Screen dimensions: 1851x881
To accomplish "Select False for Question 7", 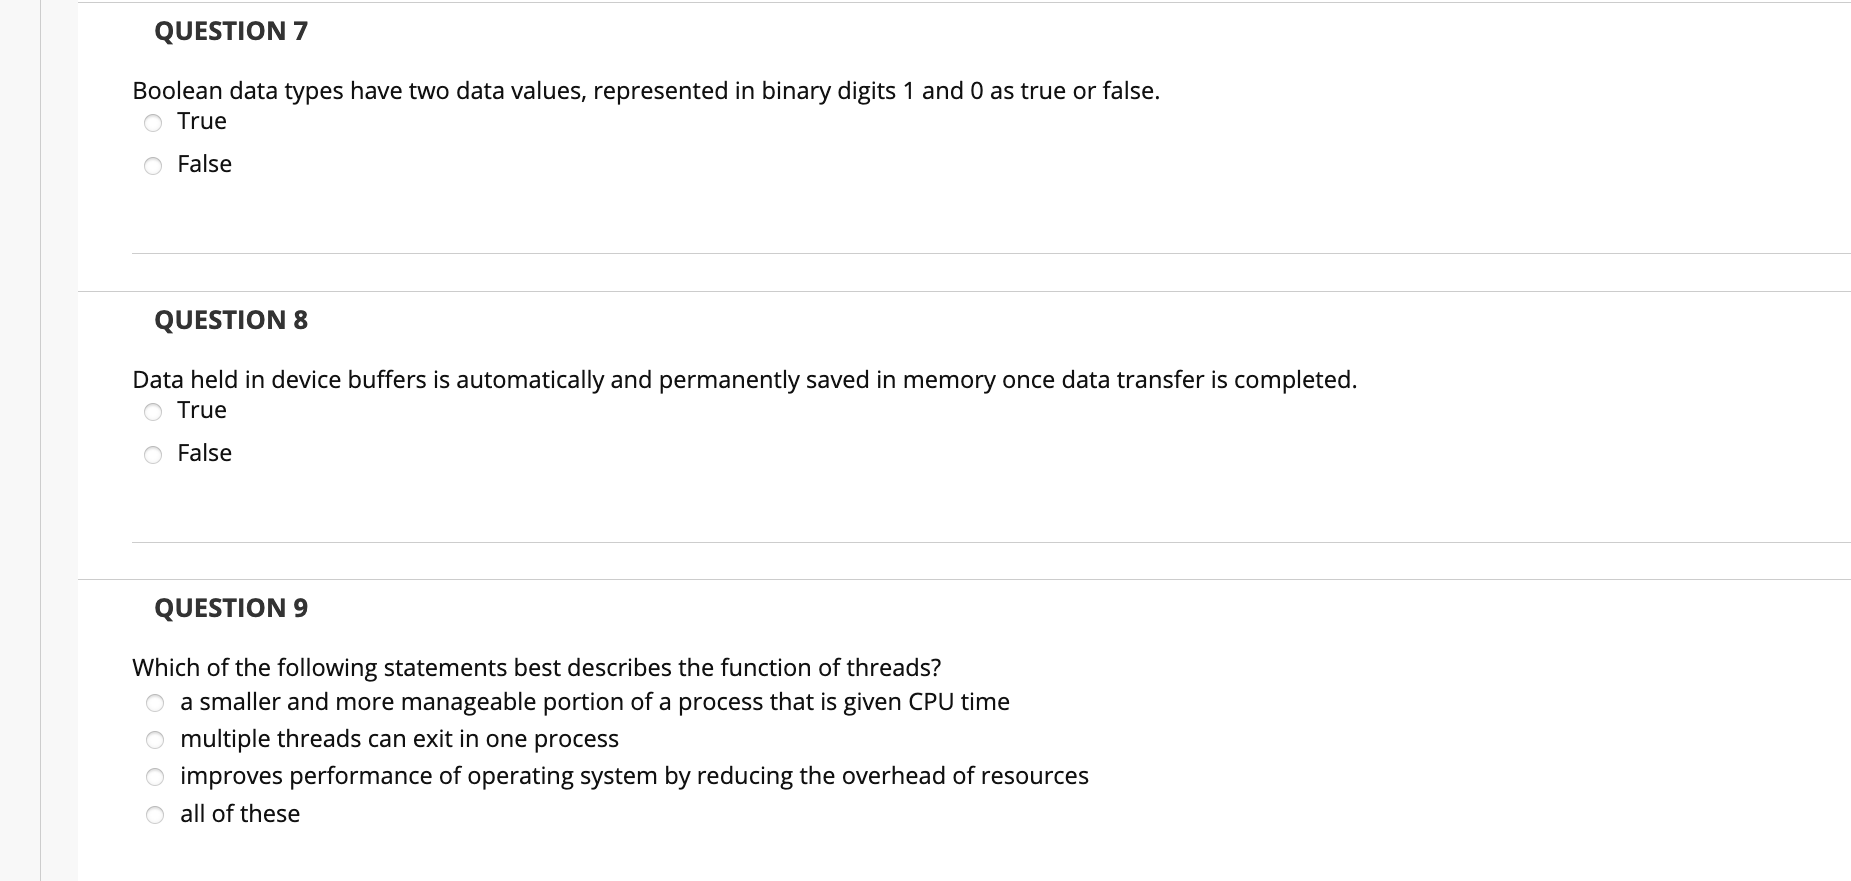I will (x=152, y=164).
